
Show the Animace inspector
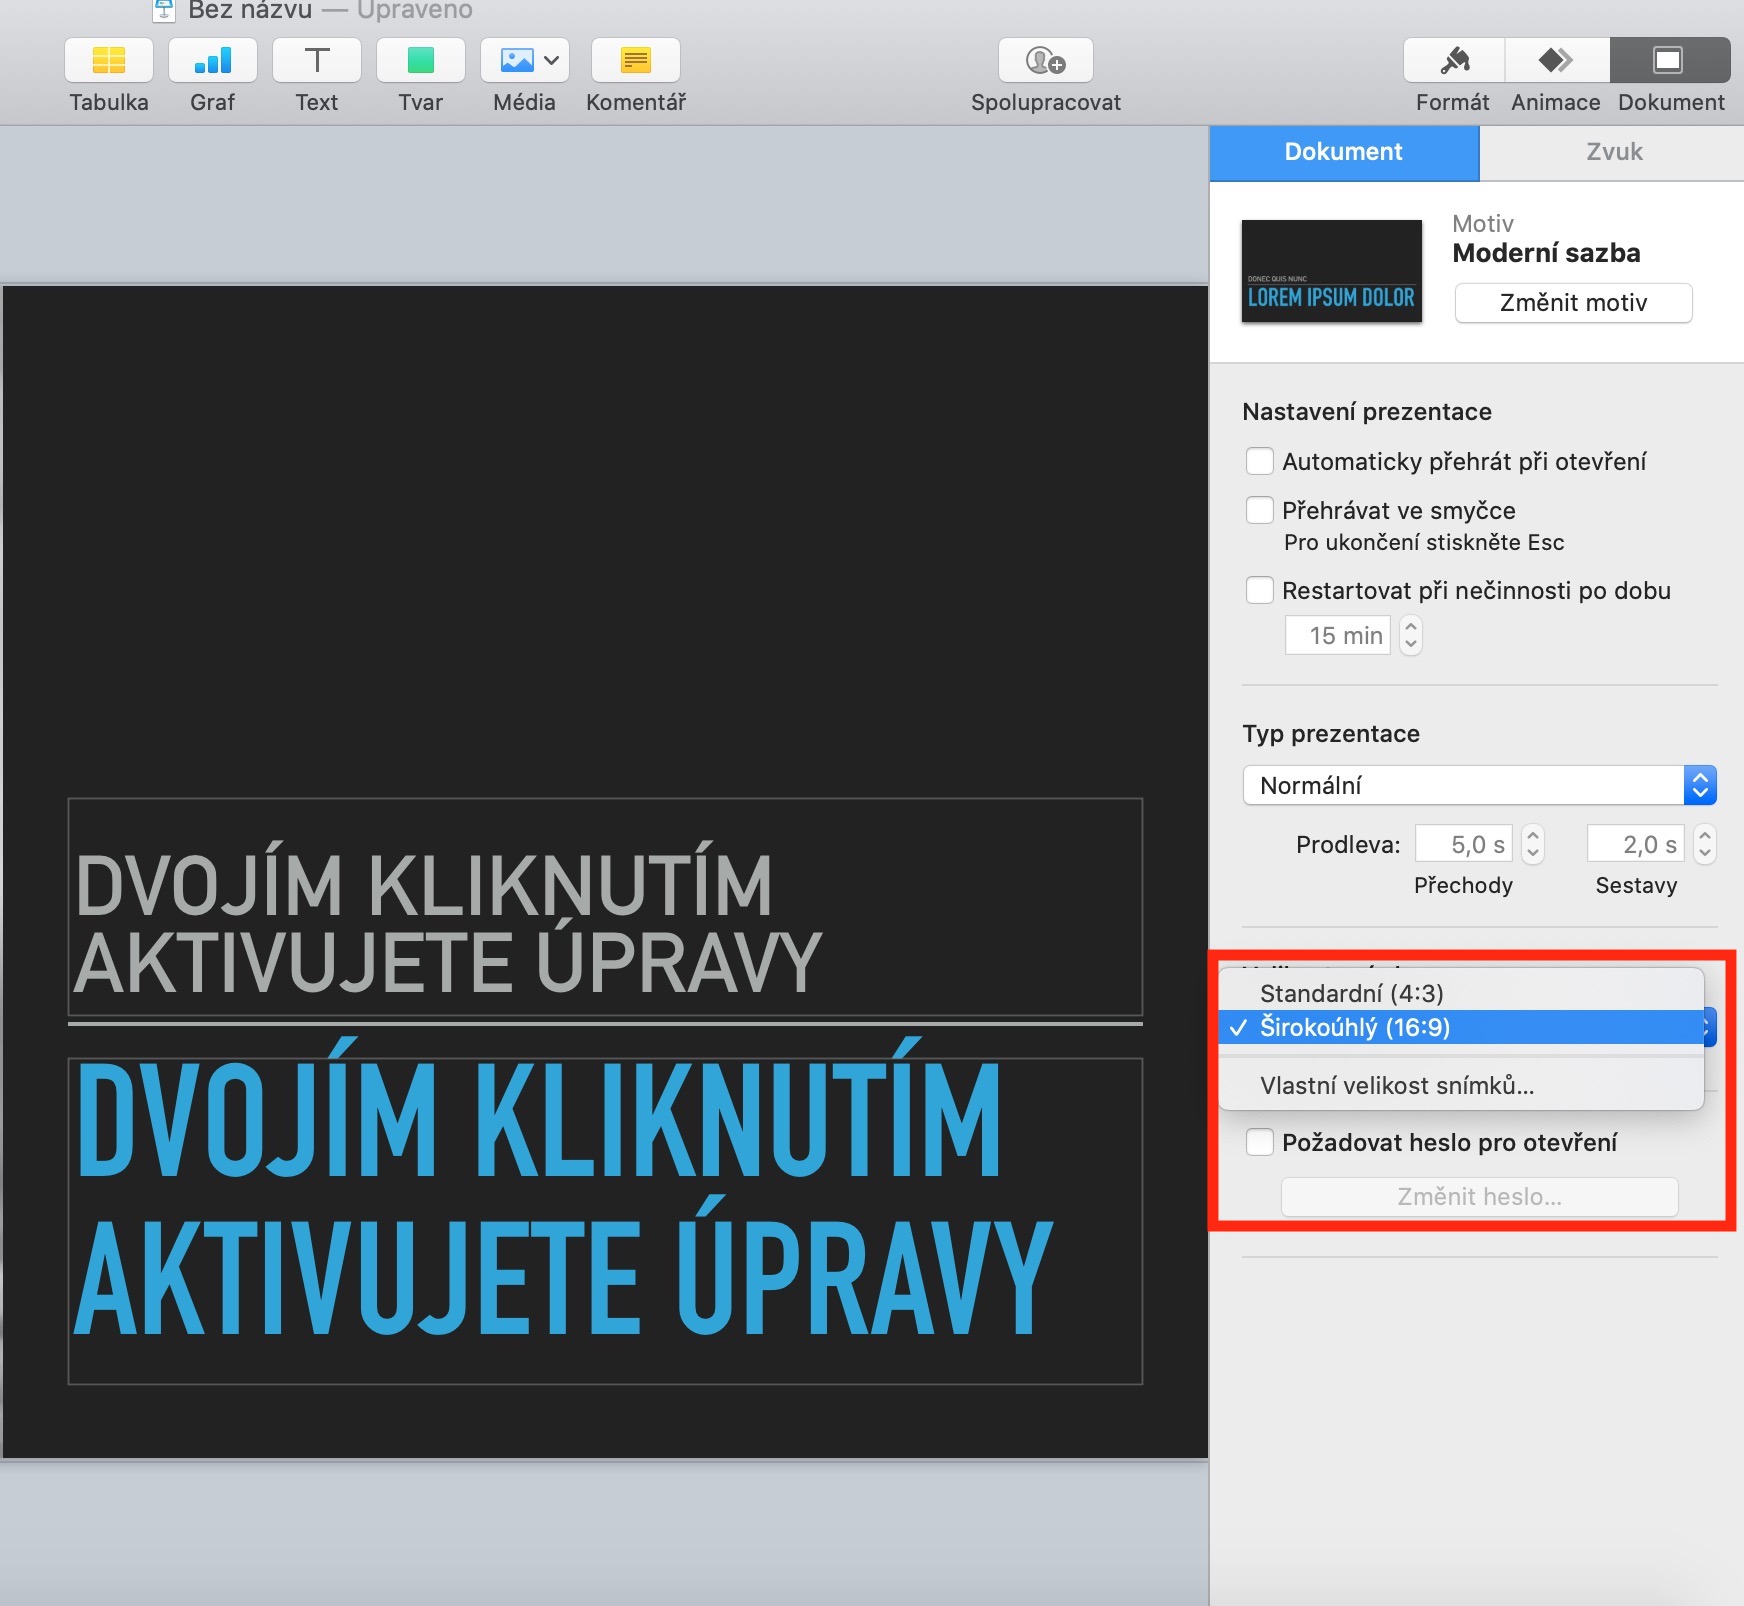[x=1556, y=61]
